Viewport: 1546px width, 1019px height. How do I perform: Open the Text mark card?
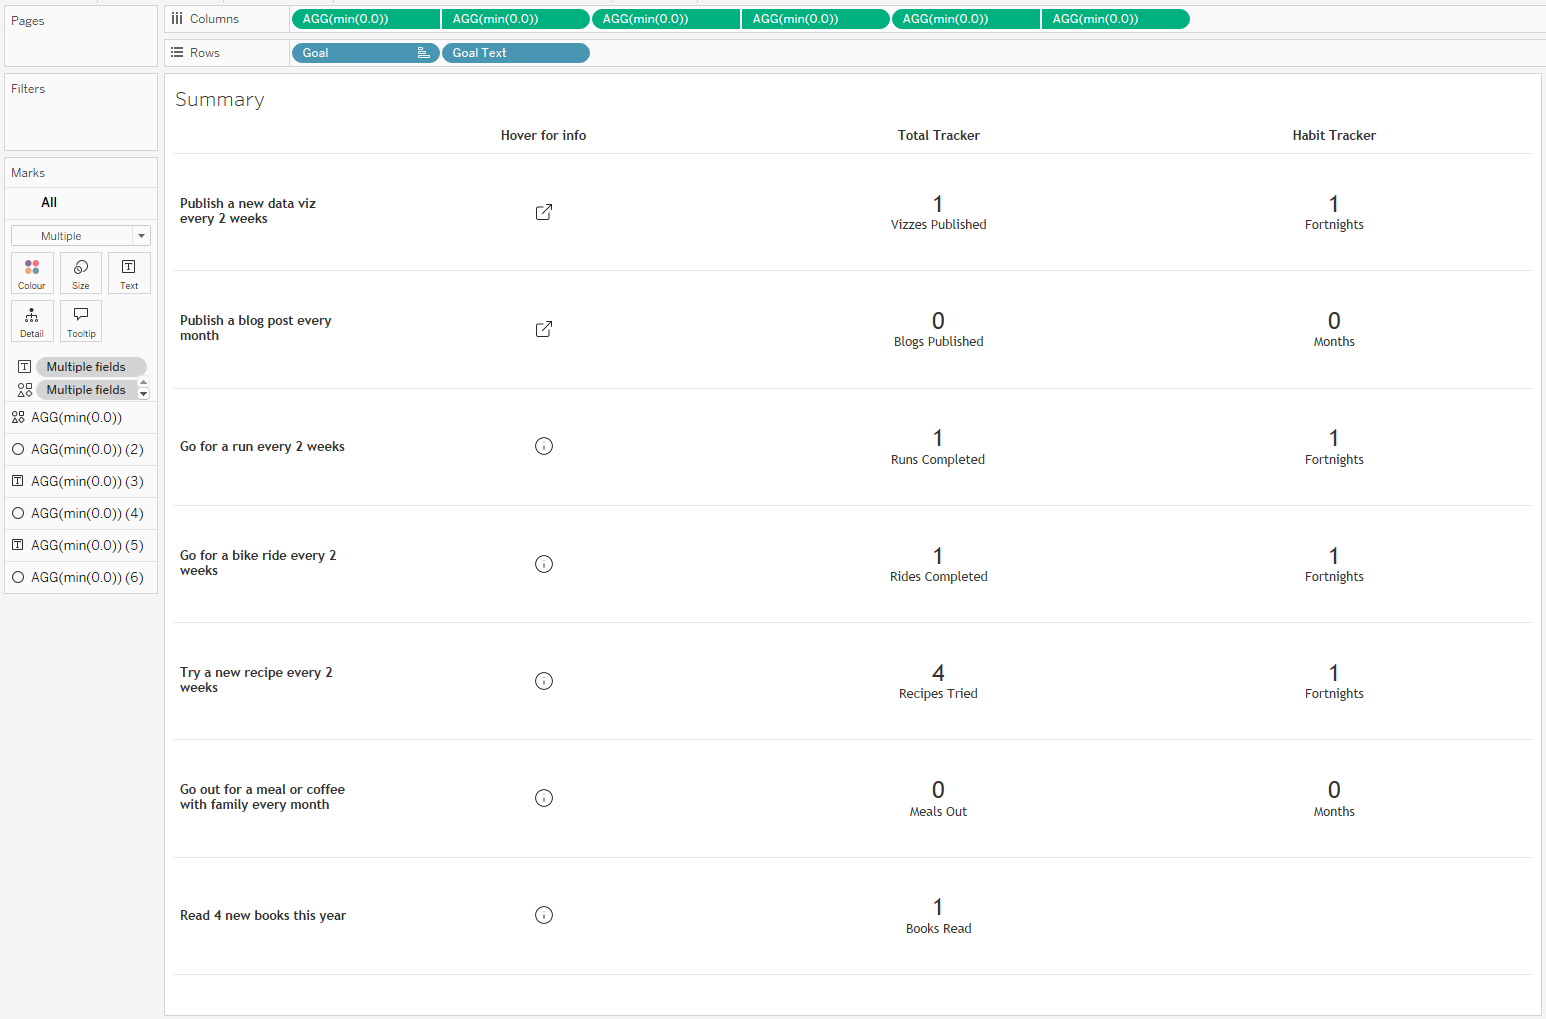coord(129,273)
